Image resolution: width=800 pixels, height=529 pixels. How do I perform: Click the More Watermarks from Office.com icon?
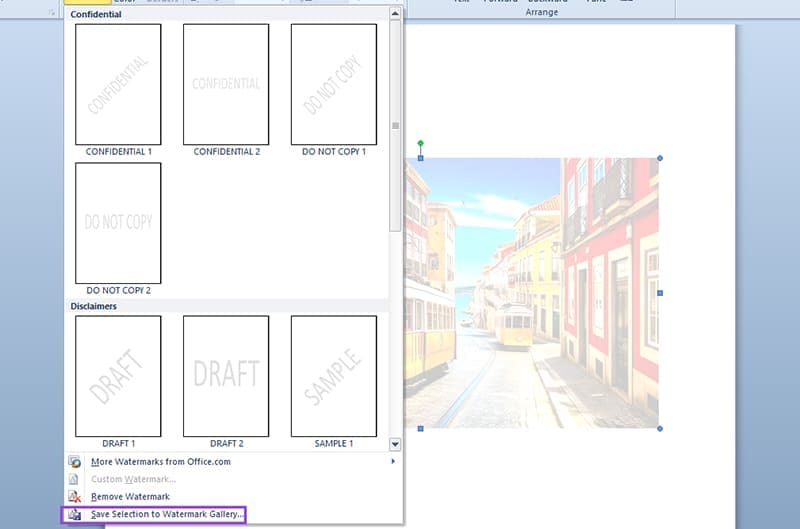(75, 462)
